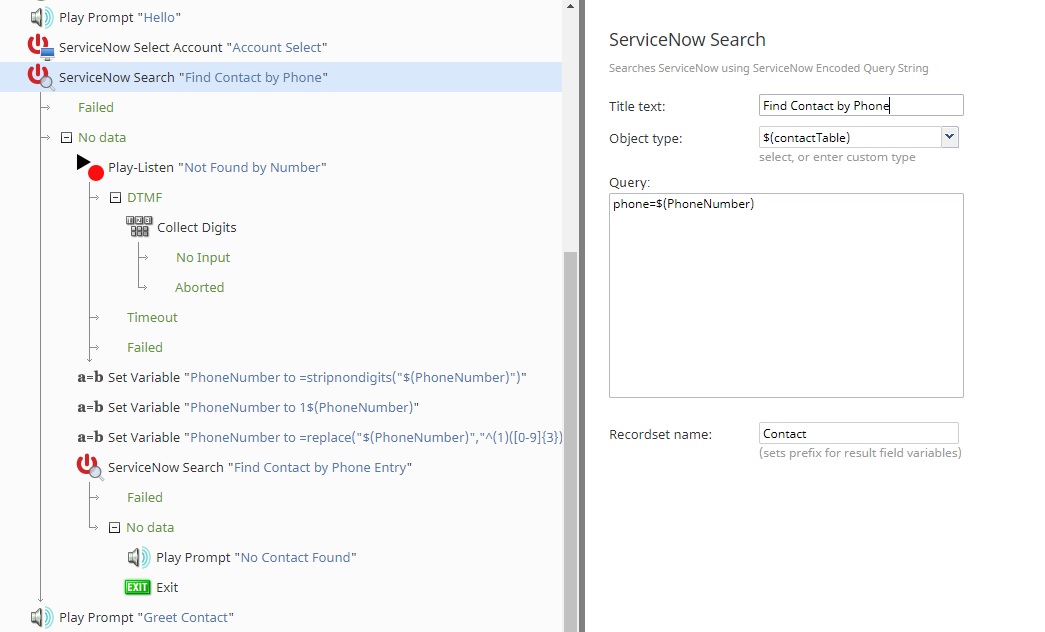Click the Play Prompt "Hello" speaker icon
Image resolution: width=1045 pixels, height=632 pixels.
click(41, 17)
